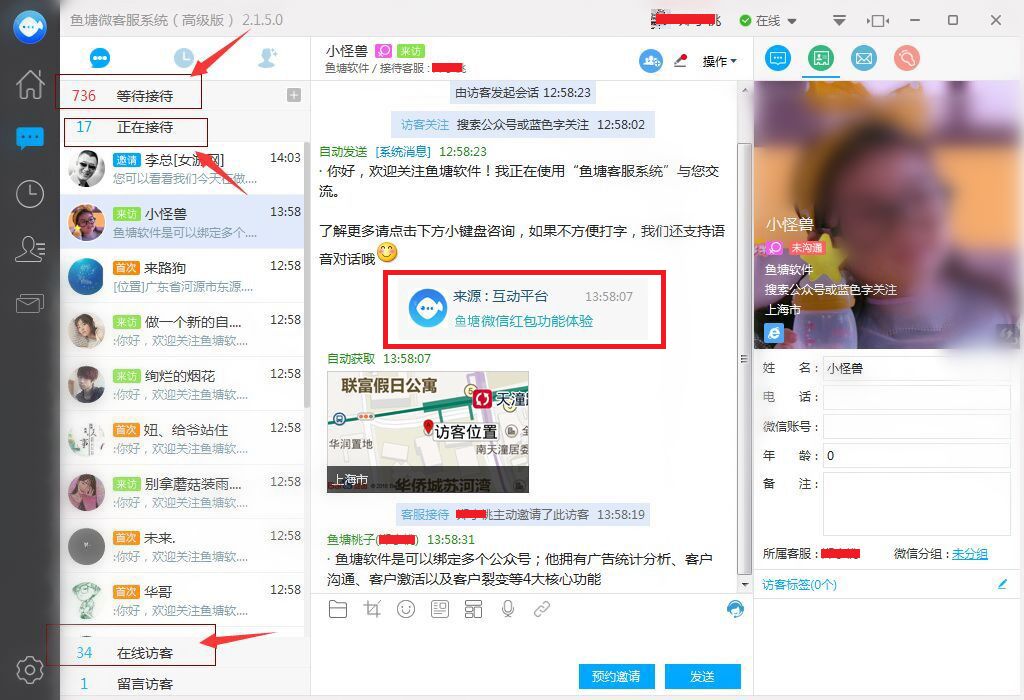
Task: Click the 姓名 field containing 小怪兽
Action: (917, 368)
